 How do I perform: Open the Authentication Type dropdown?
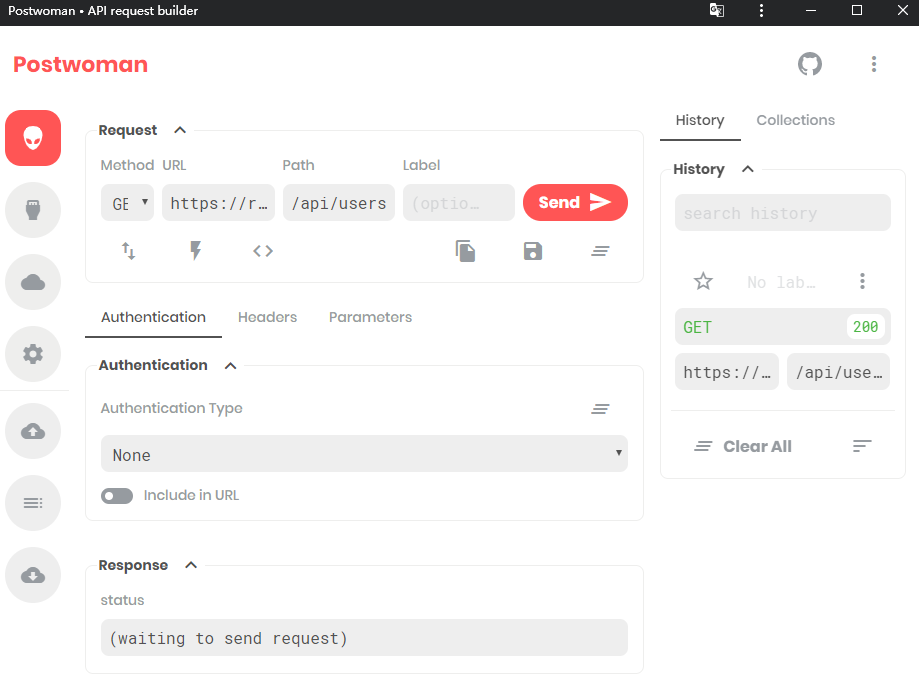(x=364, y=454)
